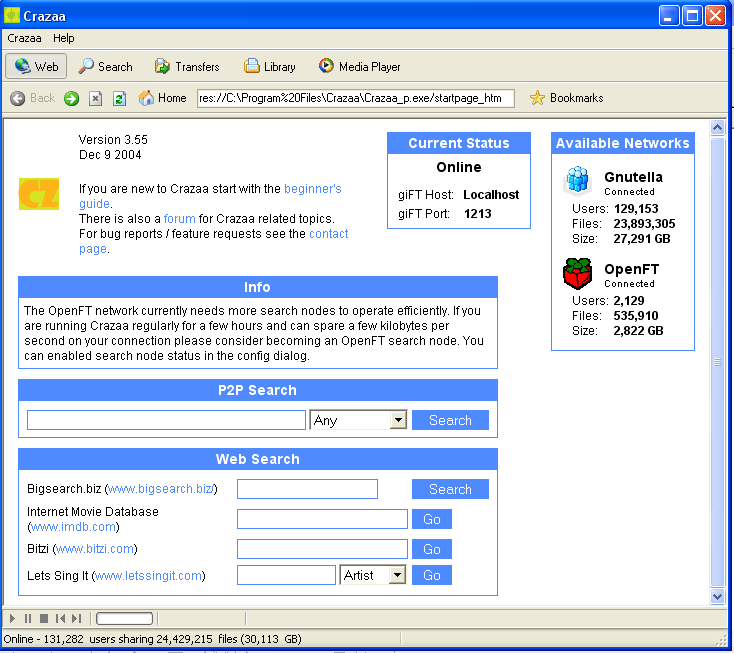The image size is (734, 653).
Task: Click the OpenFT red gift icon
Action: pos(578,273)
